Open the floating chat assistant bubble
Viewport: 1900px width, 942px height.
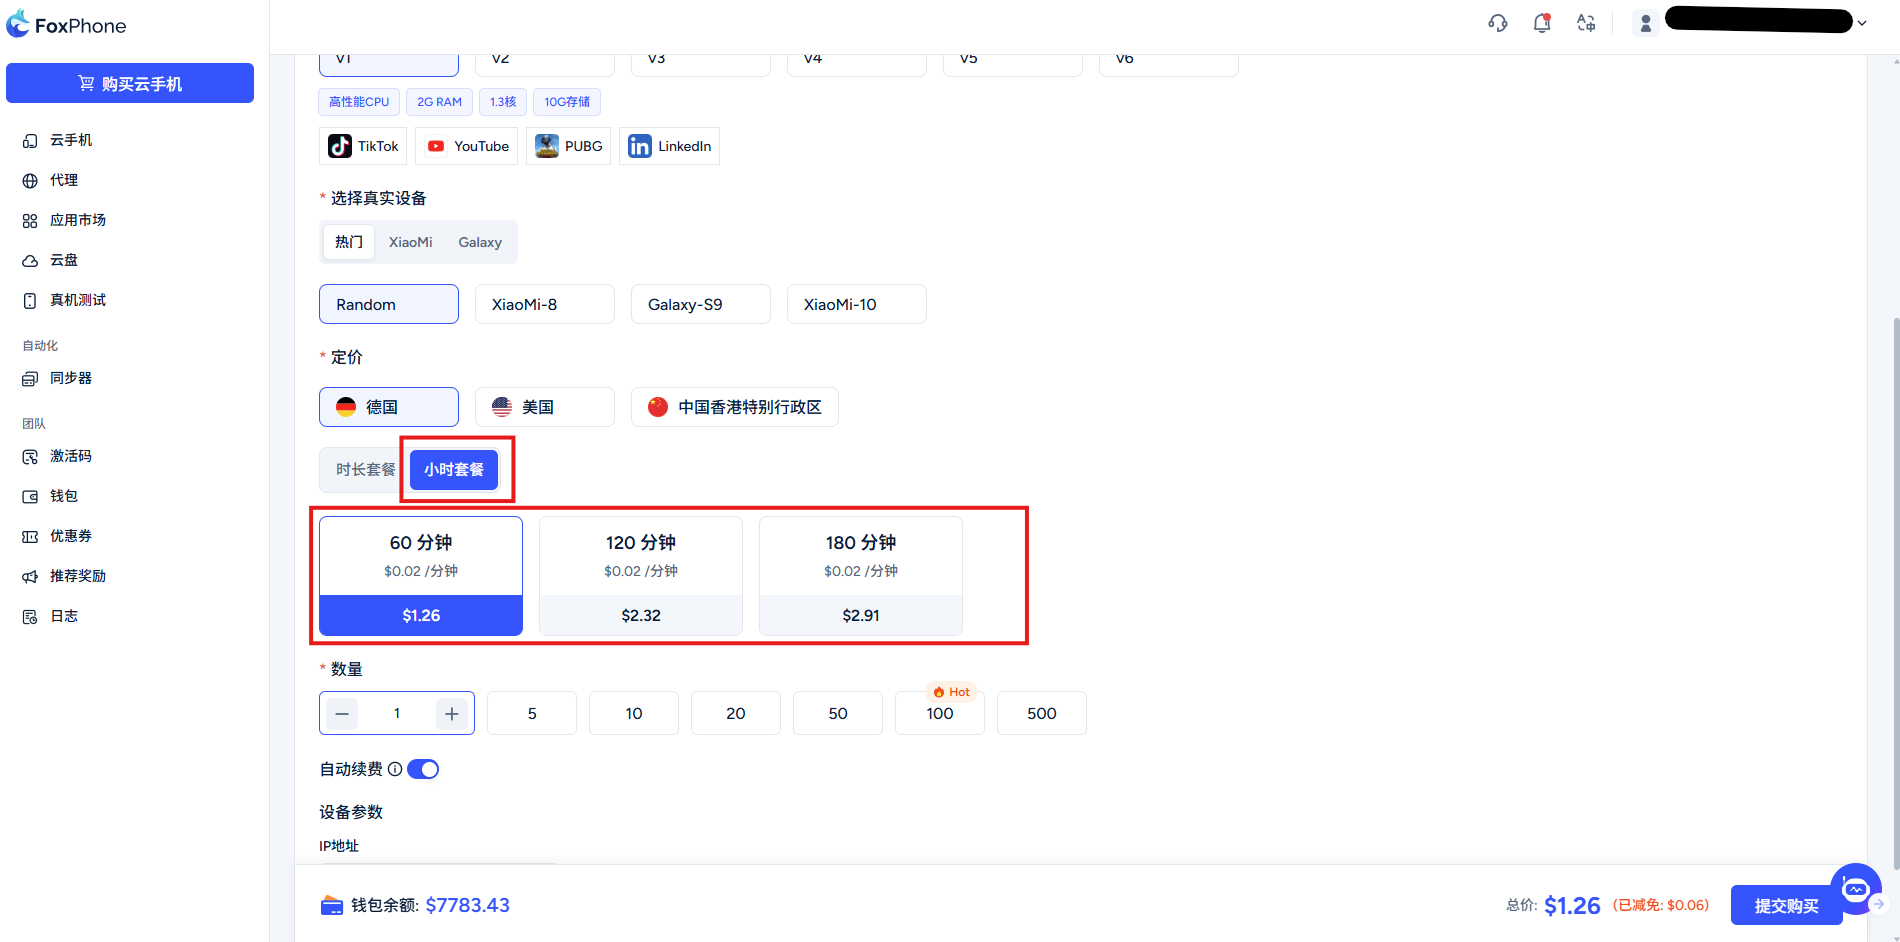point(1855,889)
